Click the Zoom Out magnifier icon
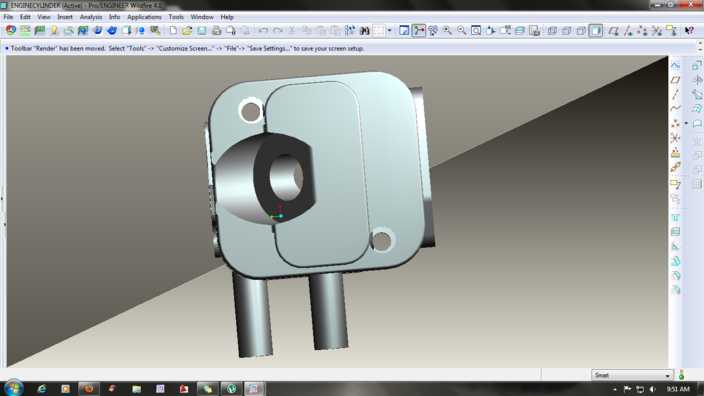This screenshot has height=396, width=704. tap(462, 31)
